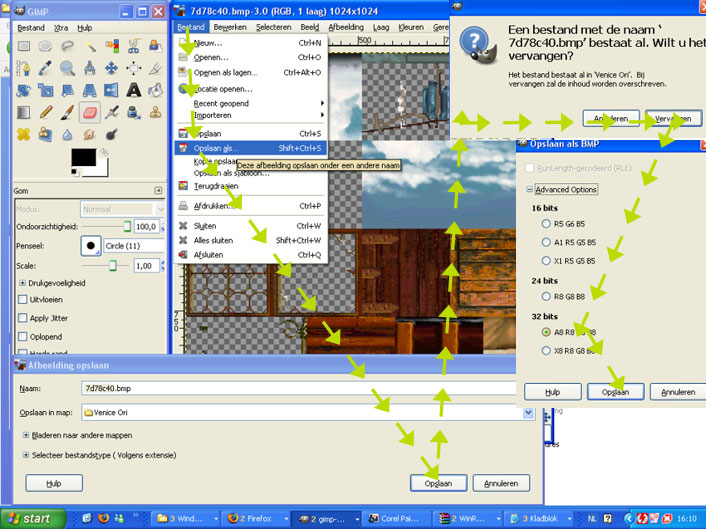The image size is (706, 529).
Task: Choose the A8 R8 G8 B8 32-bit option
Action: pos(546,332)
